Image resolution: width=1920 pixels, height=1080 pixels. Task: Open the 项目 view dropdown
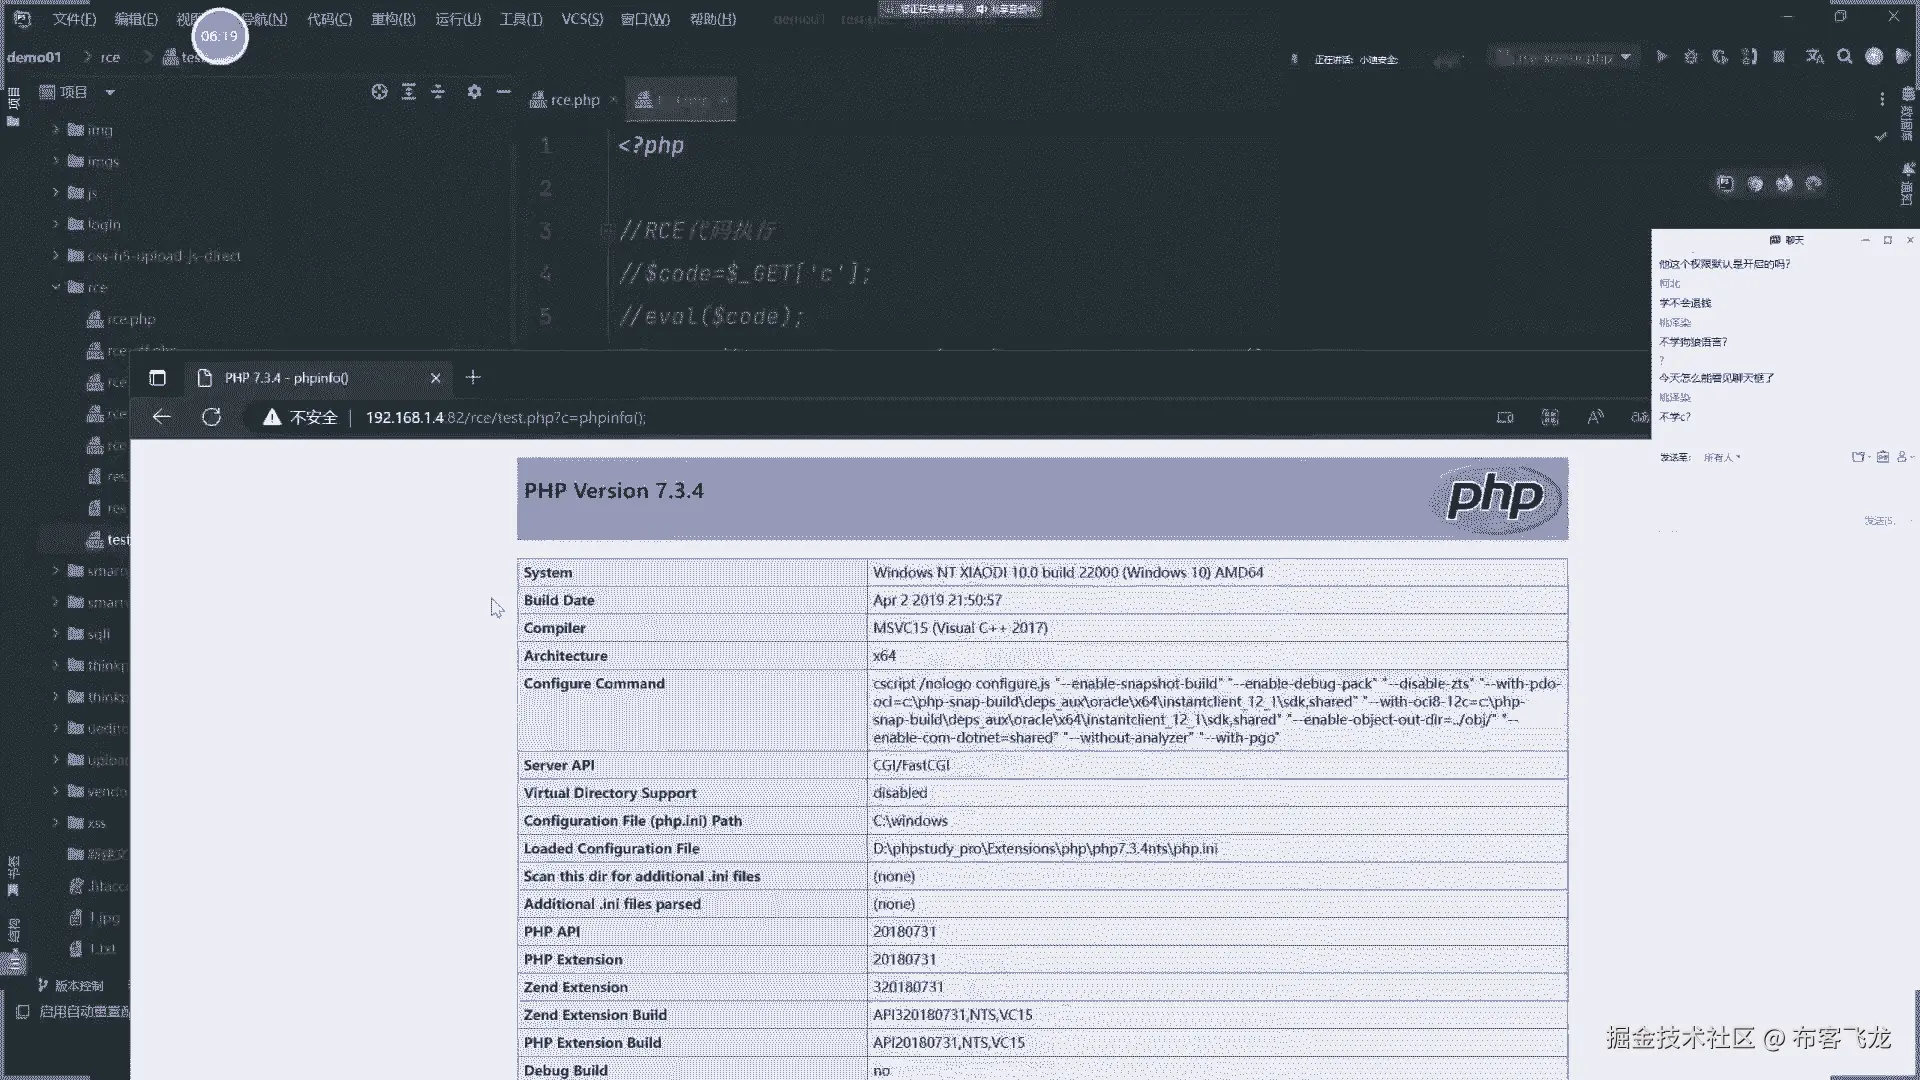(110, 92)
